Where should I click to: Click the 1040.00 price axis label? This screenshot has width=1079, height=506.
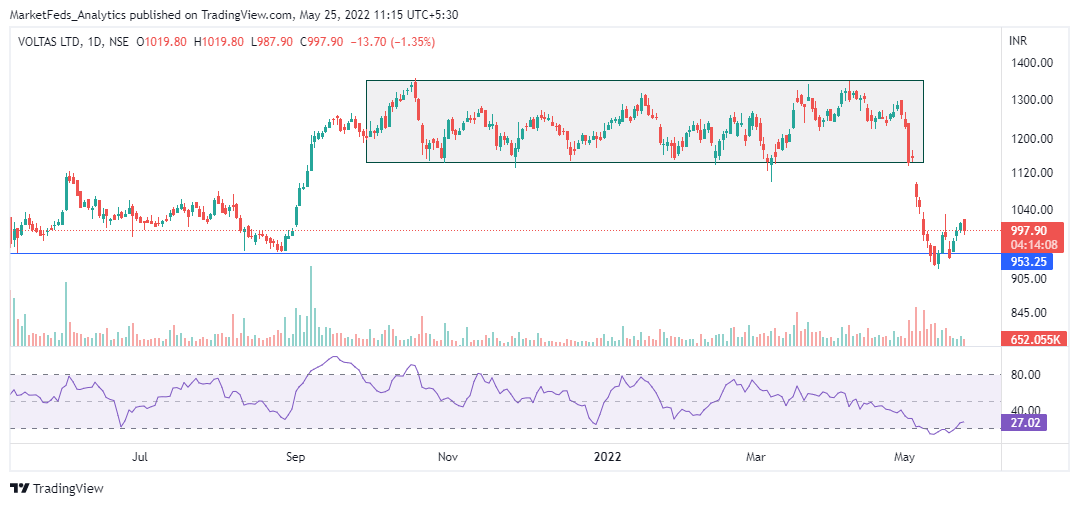[x=1031, y=209]
